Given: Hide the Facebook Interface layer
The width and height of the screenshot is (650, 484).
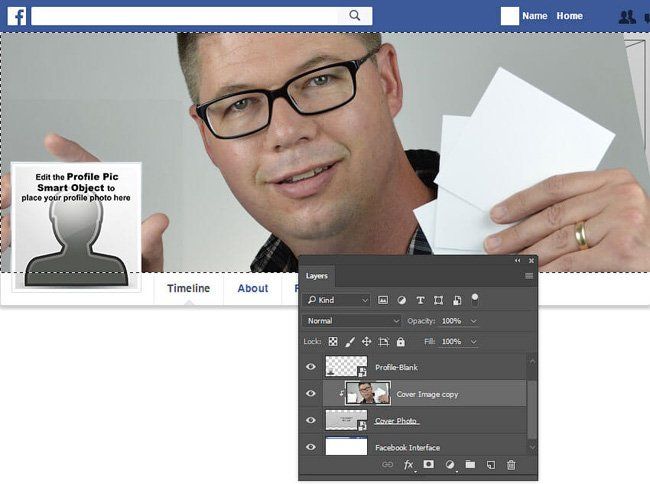Looking at the screenshot, I should pyautogui.click(x=310, y=447).
